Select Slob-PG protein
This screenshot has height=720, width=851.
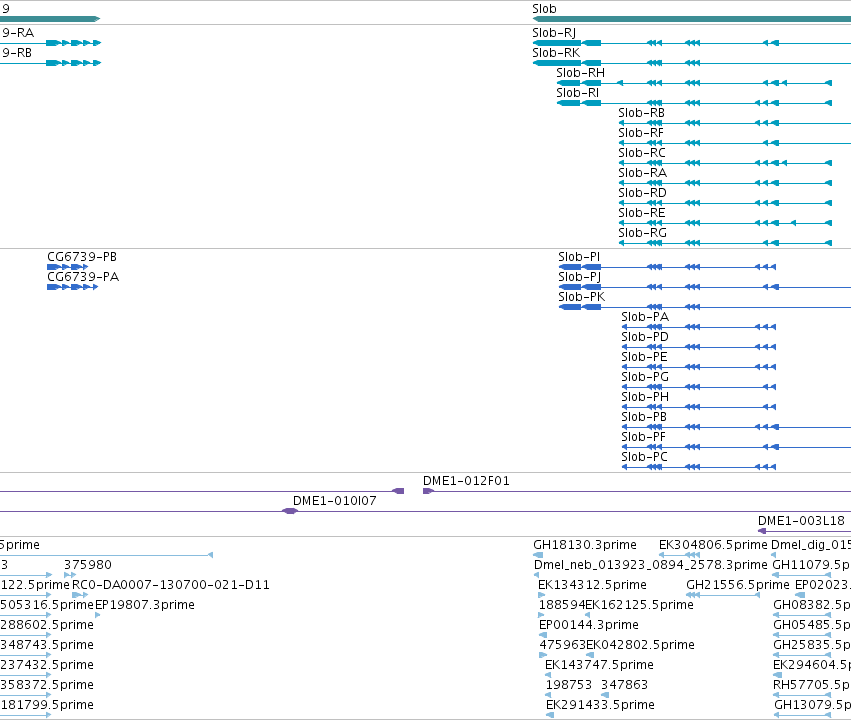[645, 377]
